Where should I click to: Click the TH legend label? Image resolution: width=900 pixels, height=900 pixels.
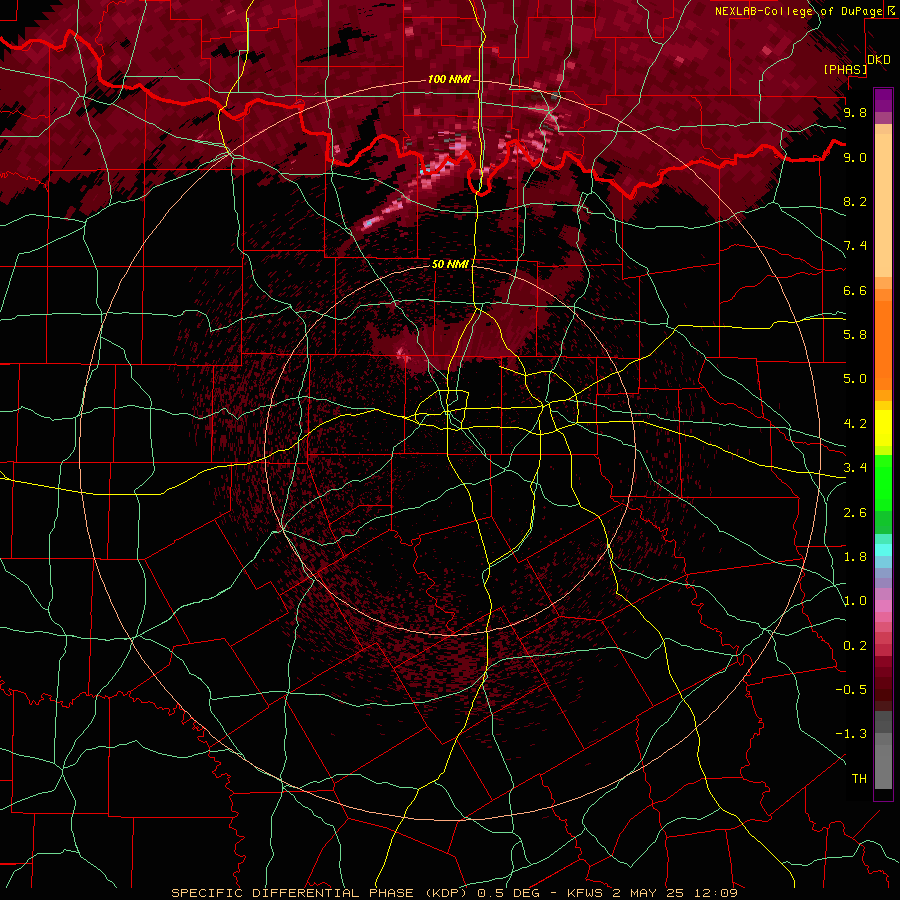pos(859,779)
